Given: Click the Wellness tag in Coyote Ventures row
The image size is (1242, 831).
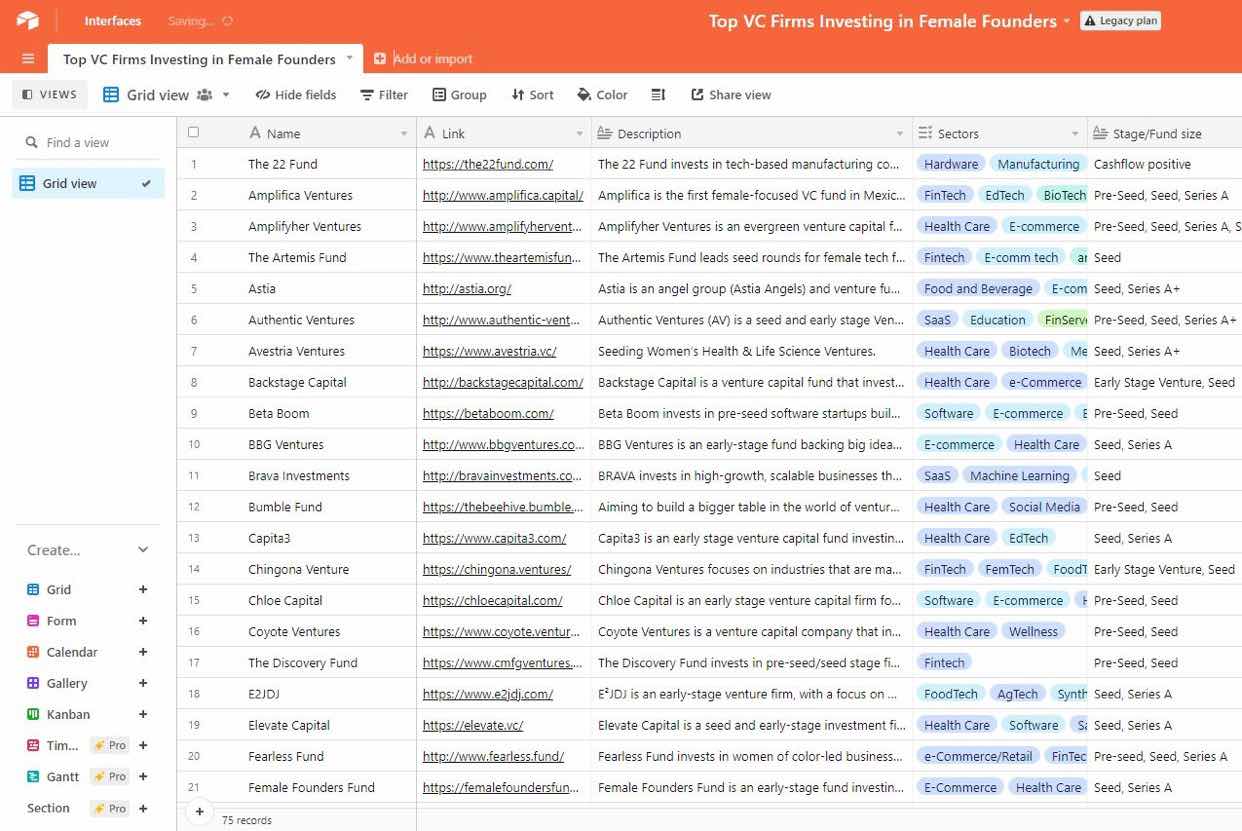Looking at the screenshot, I should pos(1033,632).
